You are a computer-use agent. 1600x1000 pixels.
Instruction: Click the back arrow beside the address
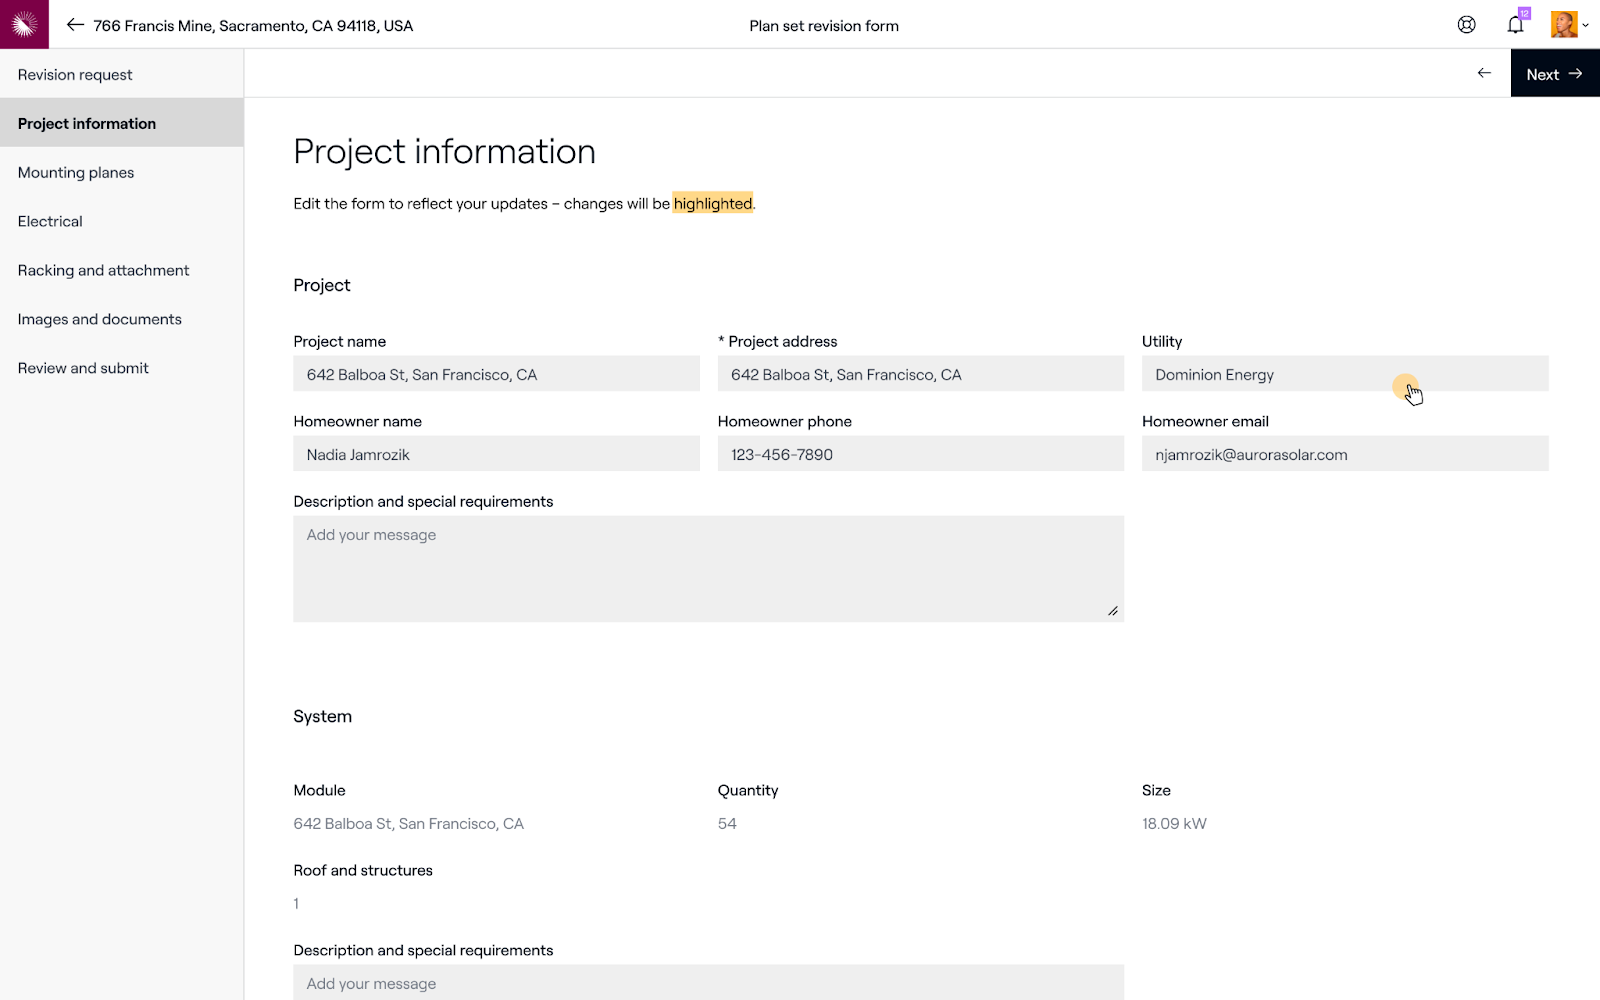[75, 25]
